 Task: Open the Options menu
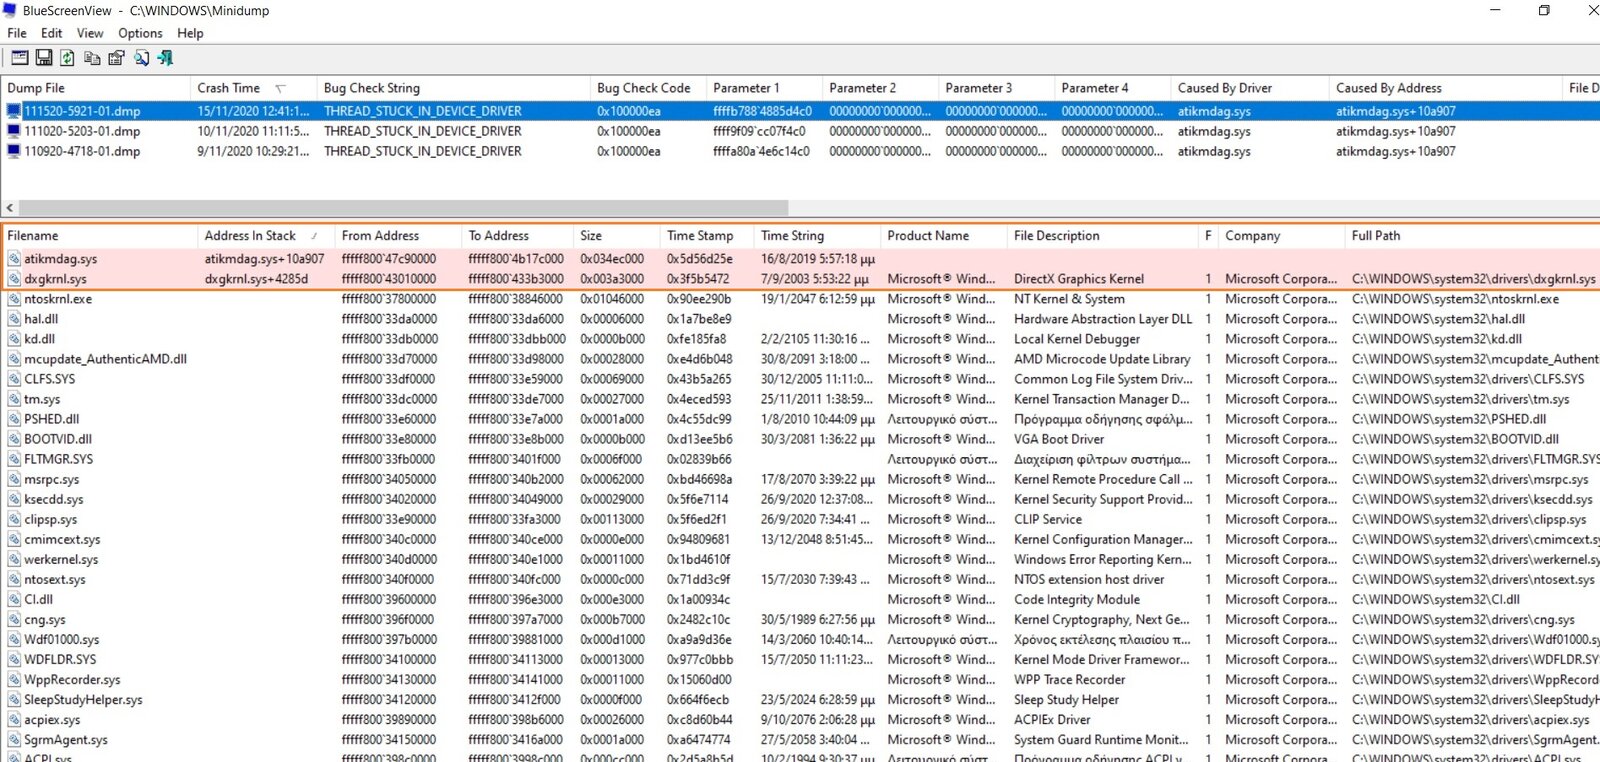(140, 33)
